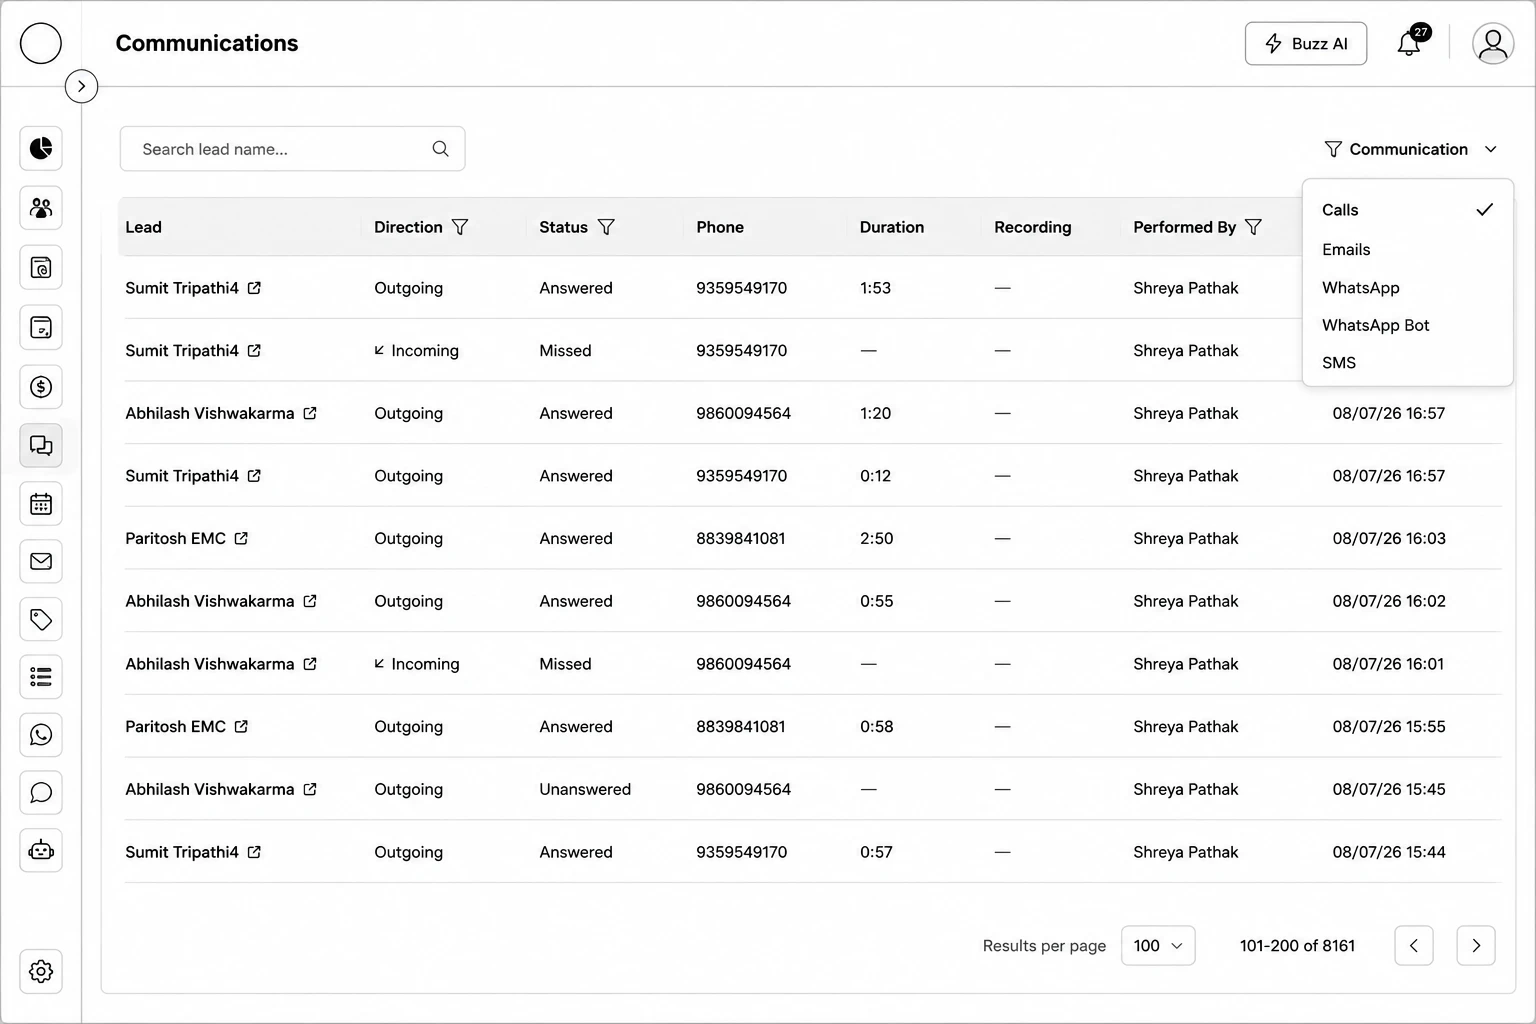Open the settings gear icon
The width and height of the screenshot is (1536, 1024).
41,971
